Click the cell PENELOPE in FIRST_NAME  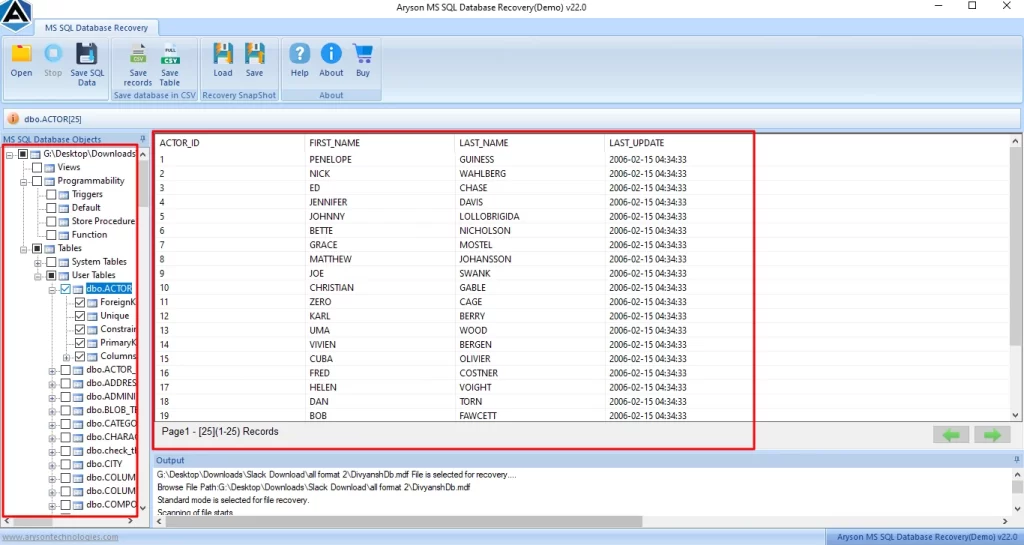(330, 159)
